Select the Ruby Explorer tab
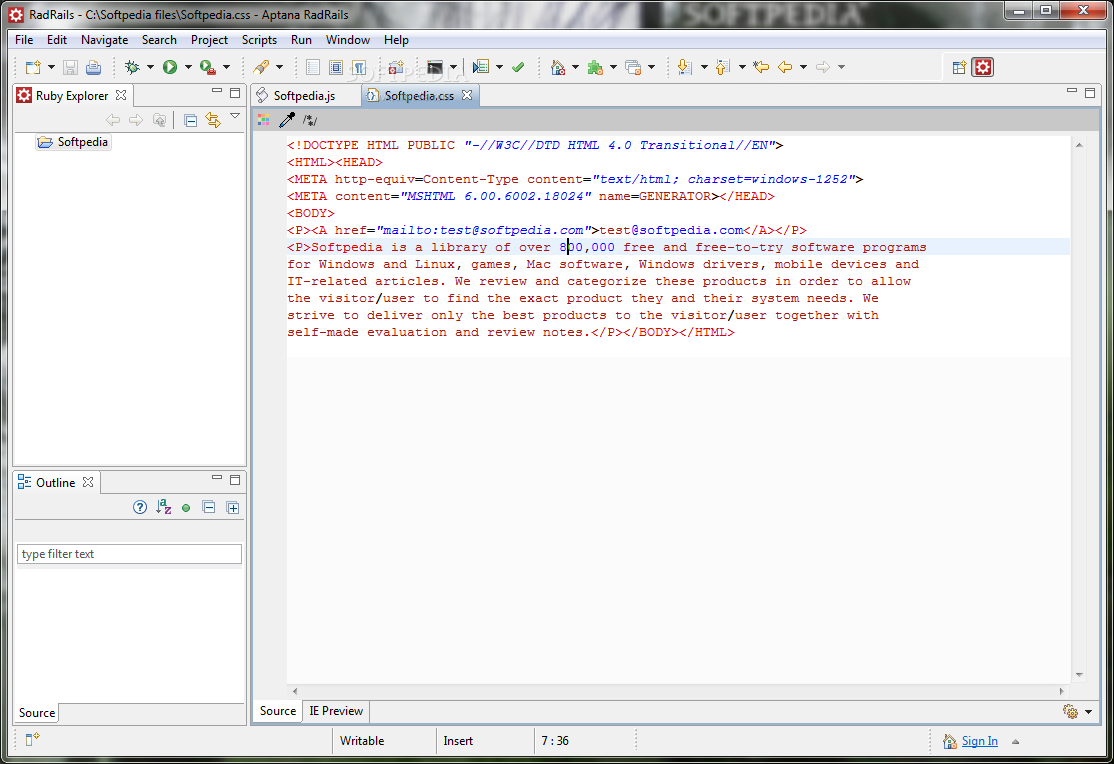 point(72,96)
